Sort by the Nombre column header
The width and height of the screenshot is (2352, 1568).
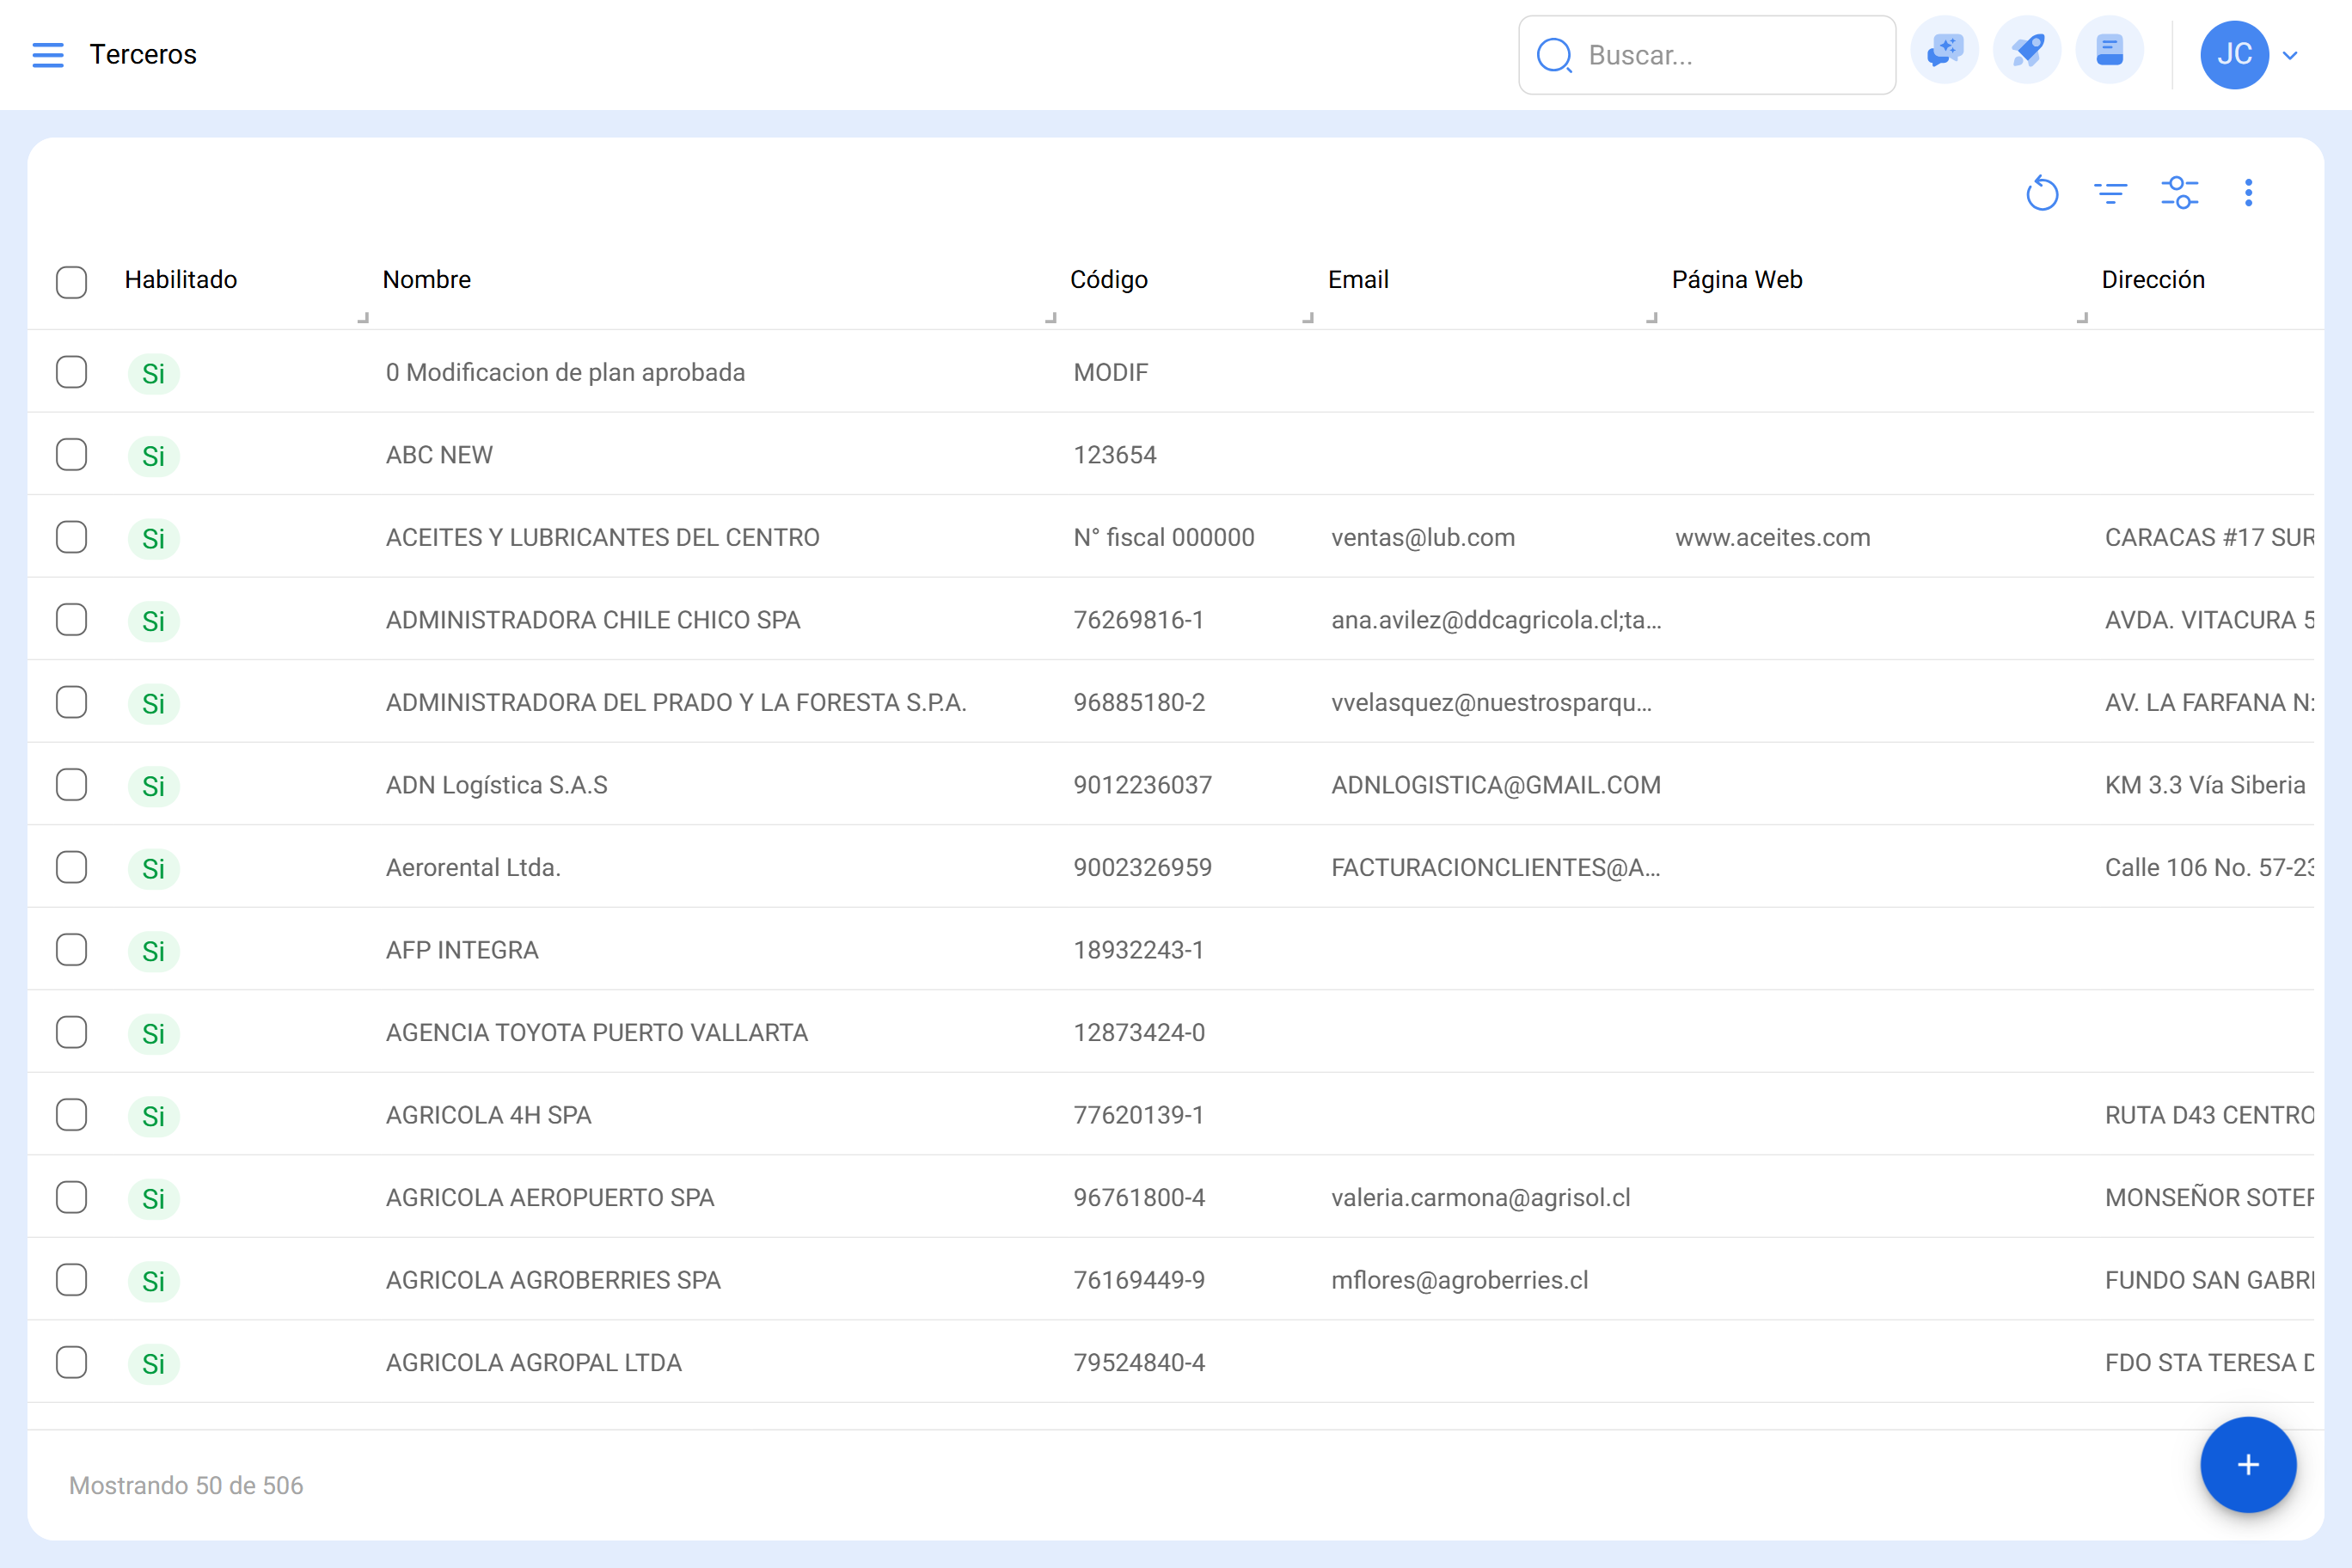point(427,279)
